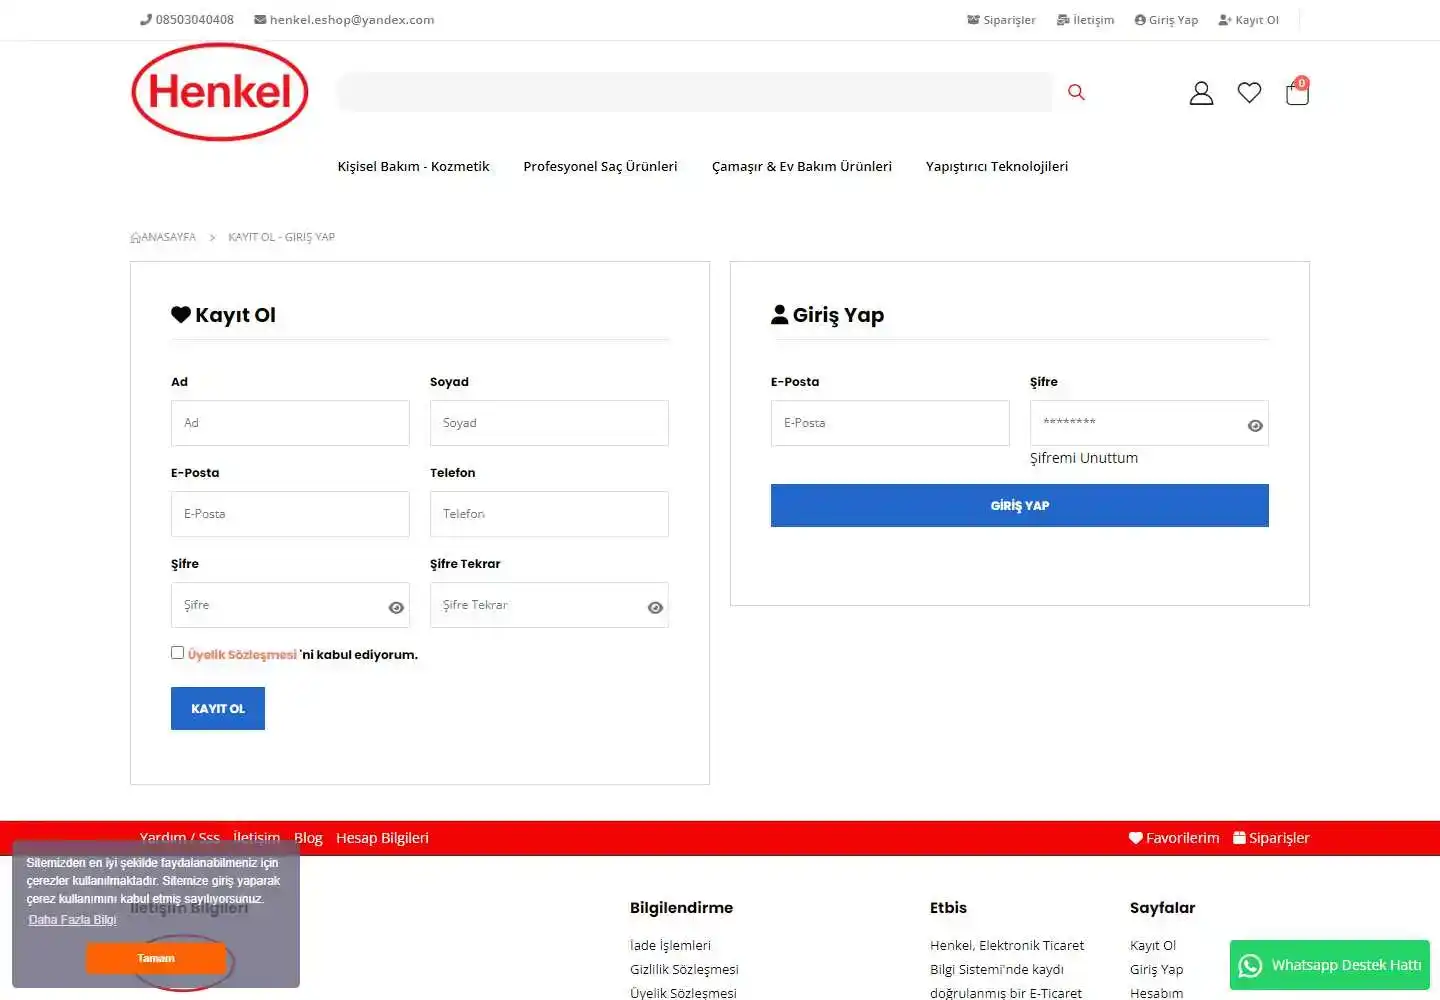This screenshot has width=1440, height=1000.
Task: Open Siparişler in the top bar
Action: tap(1001, 20)
